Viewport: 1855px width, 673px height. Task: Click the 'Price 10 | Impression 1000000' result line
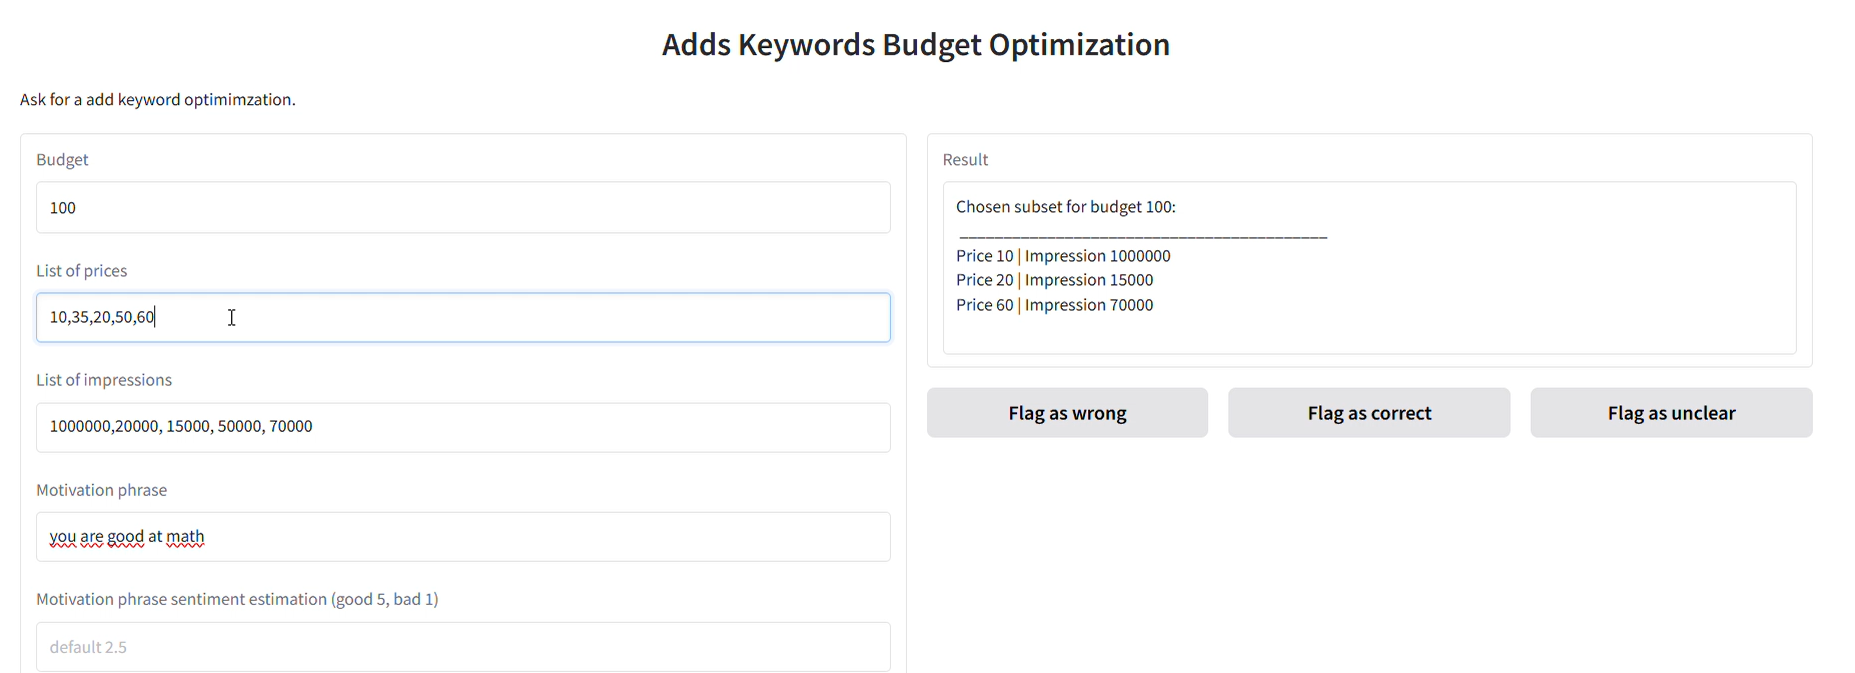tap(1062, 256)
